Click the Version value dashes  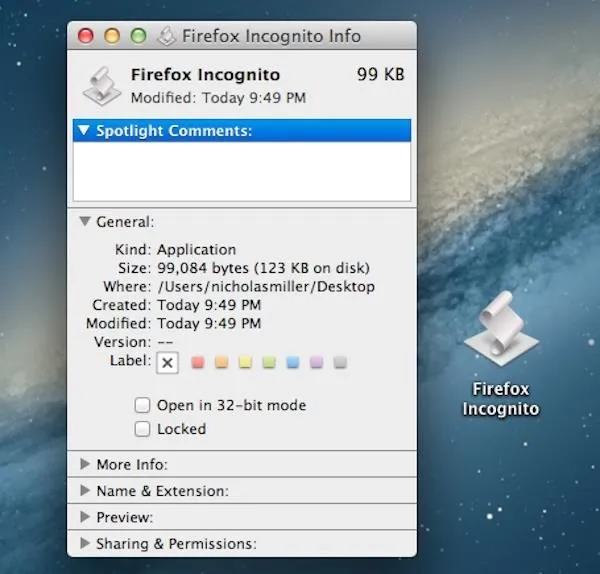tap(165, 342)
